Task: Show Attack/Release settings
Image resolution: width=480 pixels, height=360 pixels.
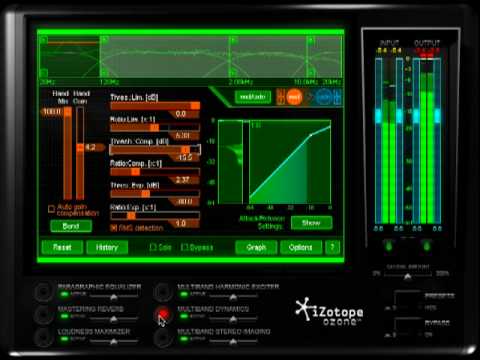Action: pyautogui.click(x=311, y=223)
